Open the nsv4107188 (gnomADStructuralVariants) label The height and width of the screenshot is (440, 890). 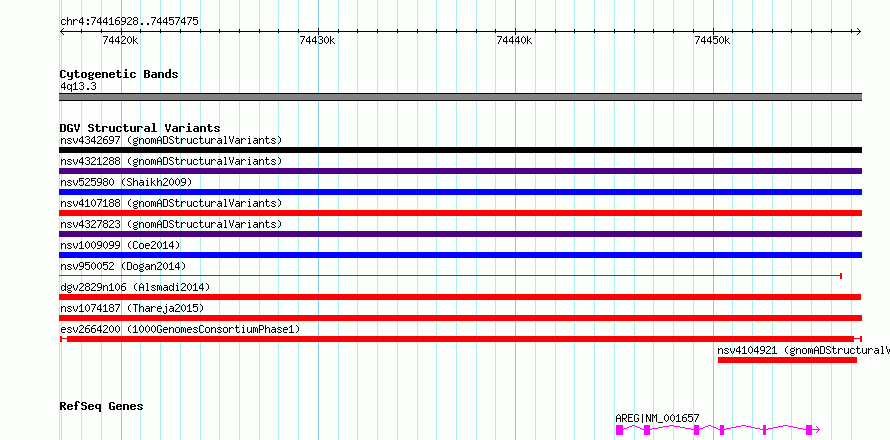click(x=171, y=203)
